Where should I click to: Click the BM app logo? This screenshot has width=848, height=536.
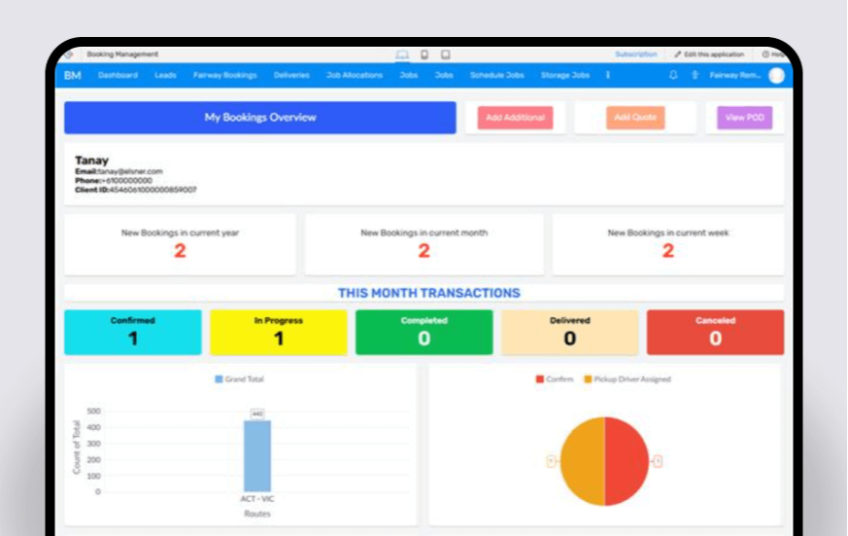point(73,75)
